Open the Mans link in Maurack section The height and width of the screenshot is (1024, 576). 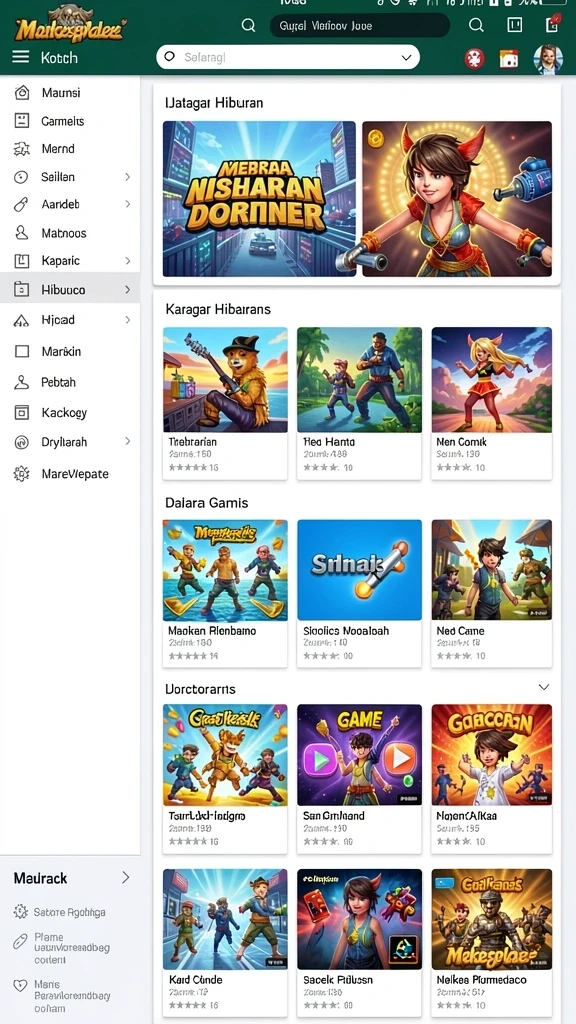click(71, 996)
